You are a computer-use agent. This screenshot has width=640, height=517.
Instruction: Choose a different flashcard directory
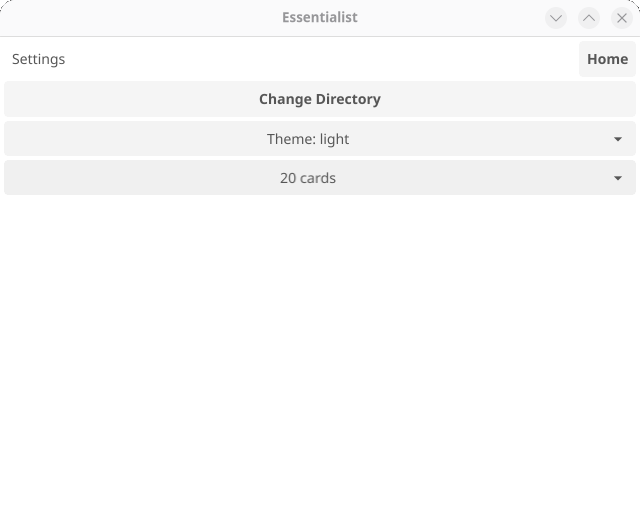click(x=320, y=99)
